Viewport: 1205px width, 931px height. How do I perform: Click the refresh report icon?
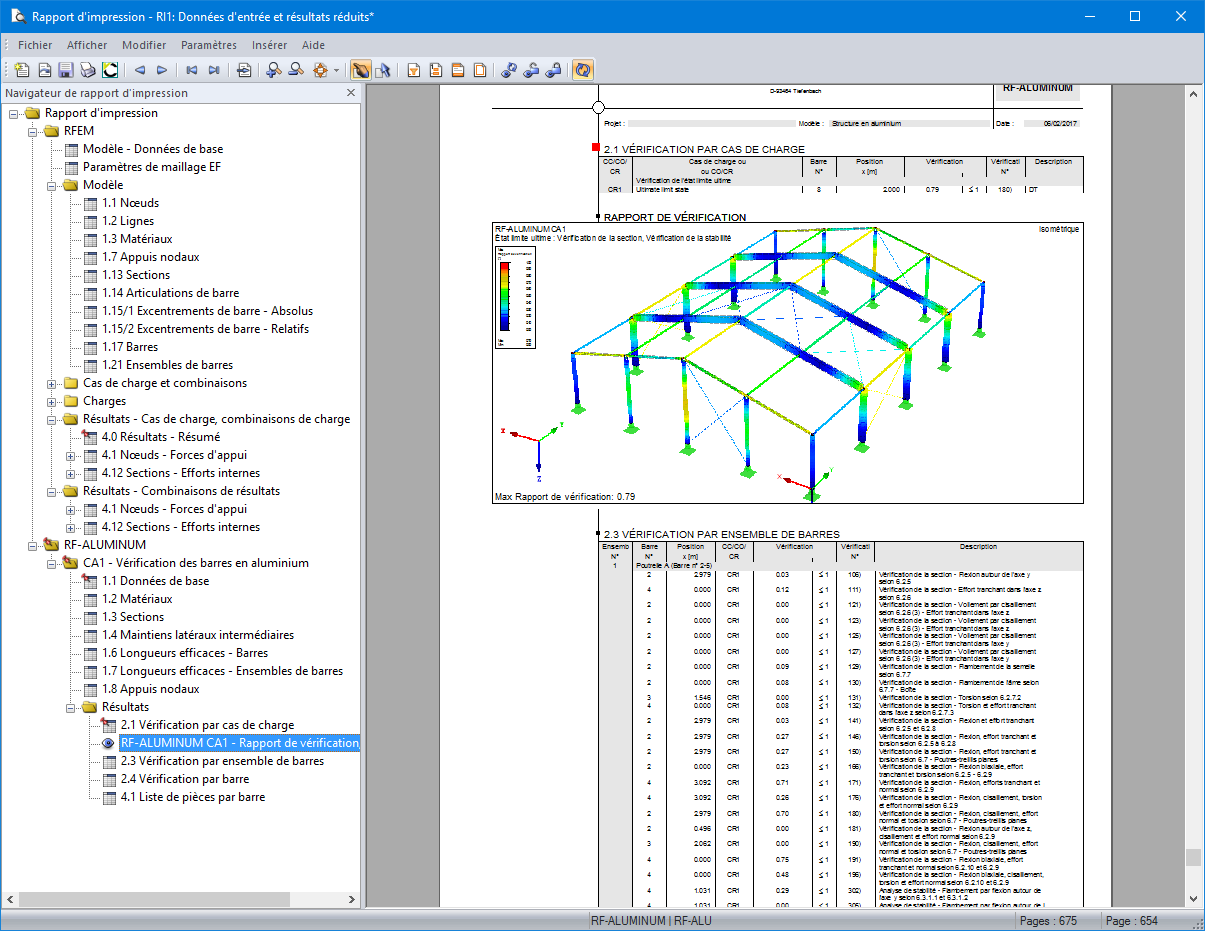pos(582,70)
